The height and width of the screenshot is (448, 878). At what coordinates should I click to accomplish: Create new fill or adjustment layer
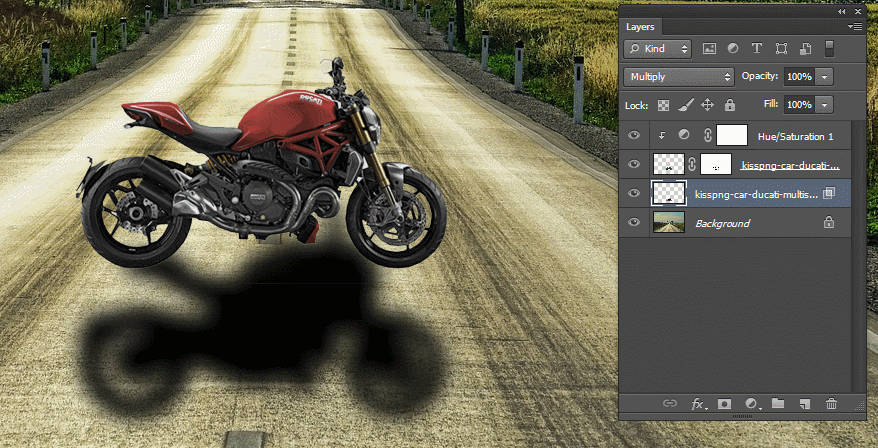click(753, 403)
